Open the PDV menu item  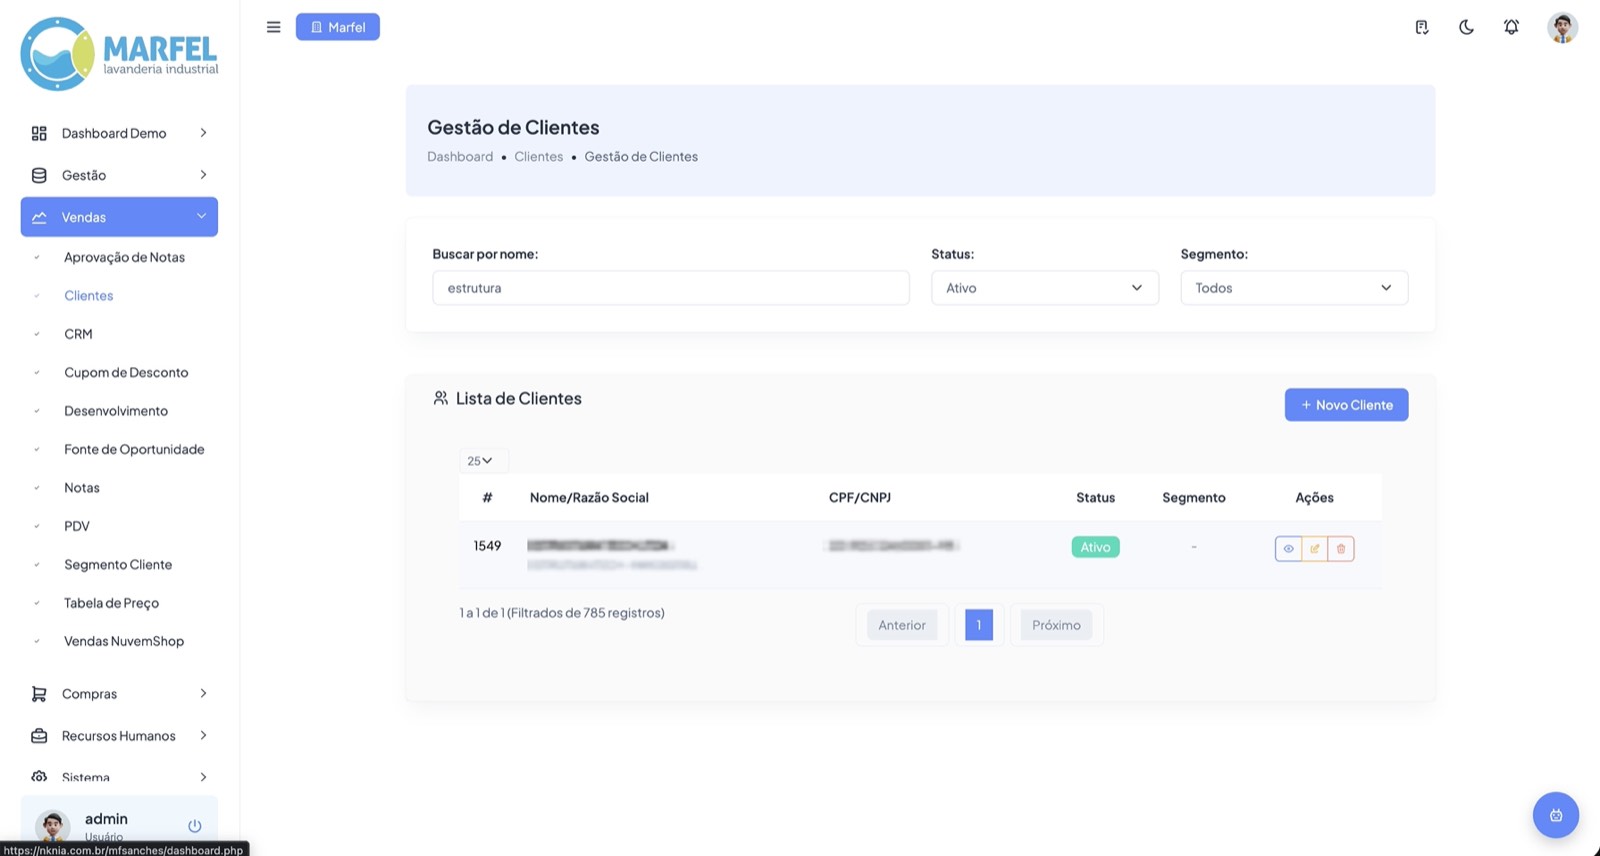pyautogui.click(x=77, y=526)
